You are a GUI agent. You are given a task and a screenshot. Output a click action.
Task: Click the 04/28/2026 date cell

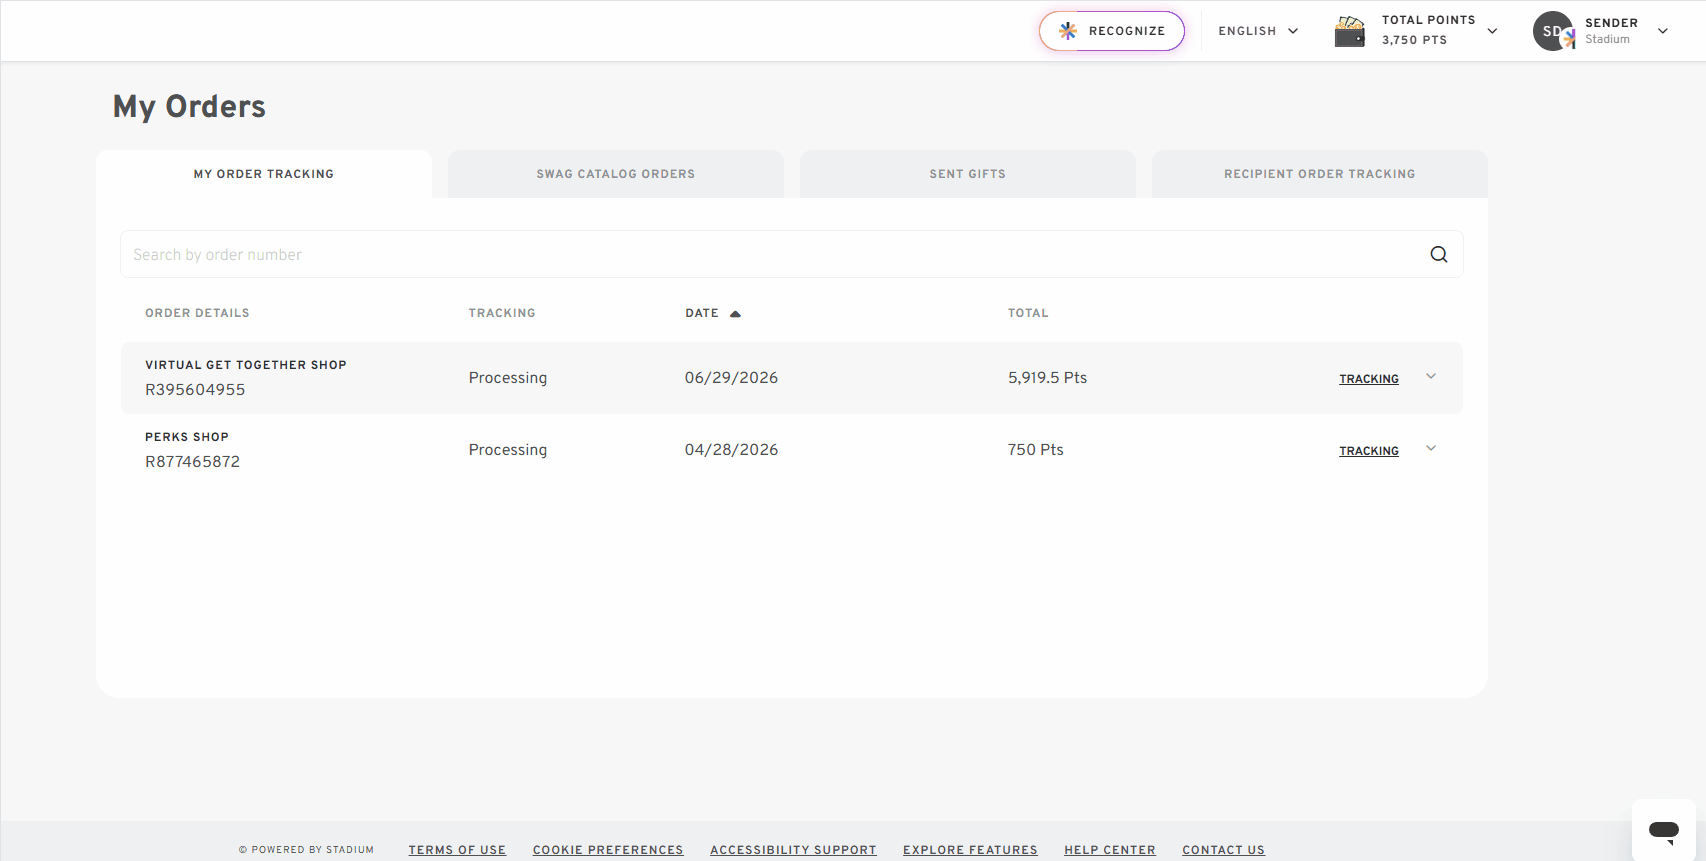tap(731, 450)
